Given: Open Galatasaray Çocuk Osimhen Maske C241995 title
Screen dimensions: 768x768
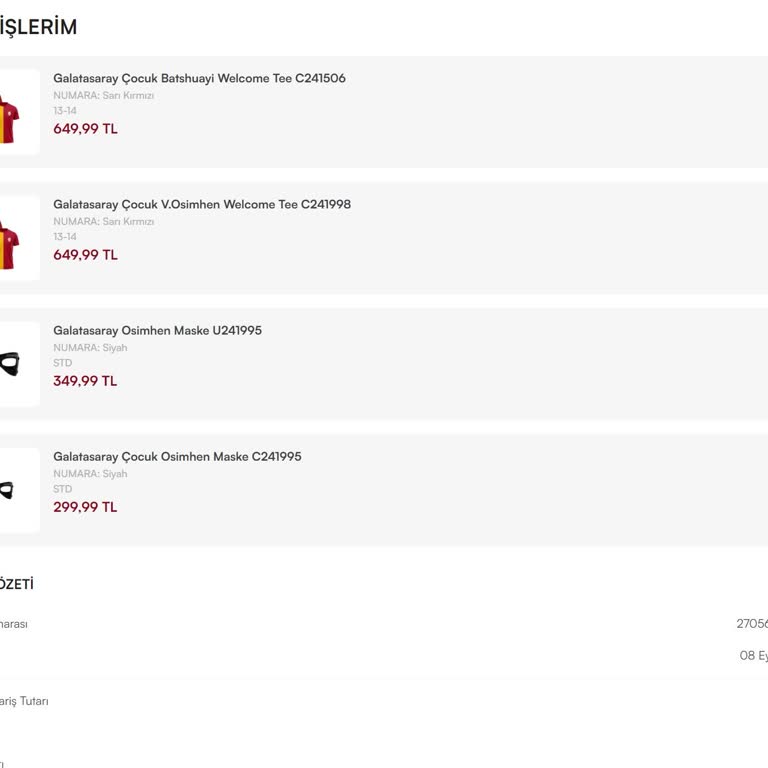Looking at the screenshot, I should (177, 456).
